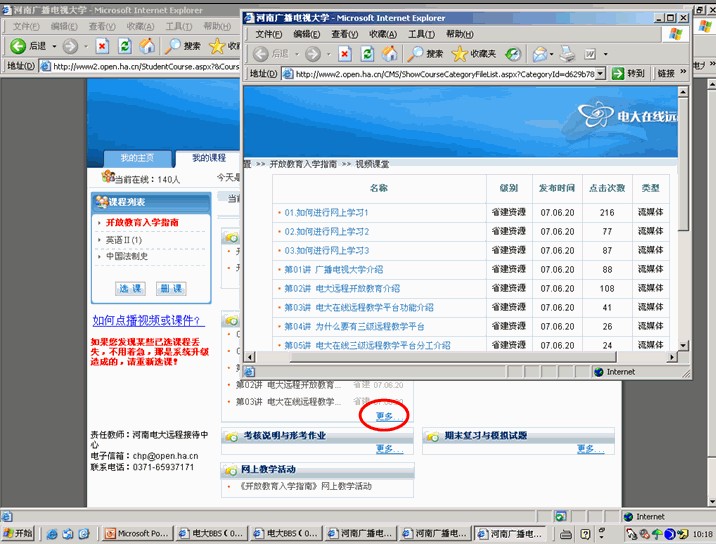This screenshot has height=544, width=716.
Task: Switch to the 我的课程 tab
Action: coord(209,158)
